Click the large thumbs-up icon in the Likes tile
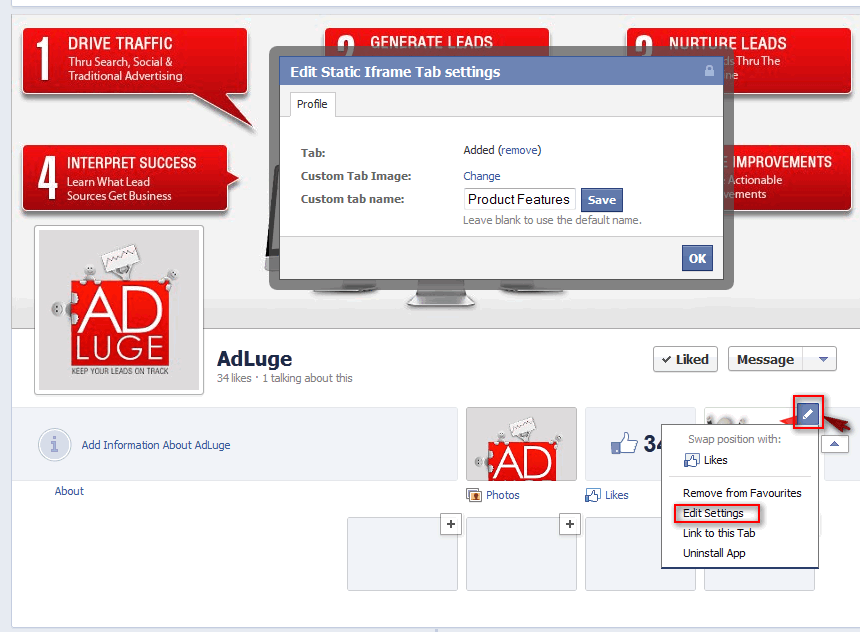The image size is (860, 632). point(625,443)
